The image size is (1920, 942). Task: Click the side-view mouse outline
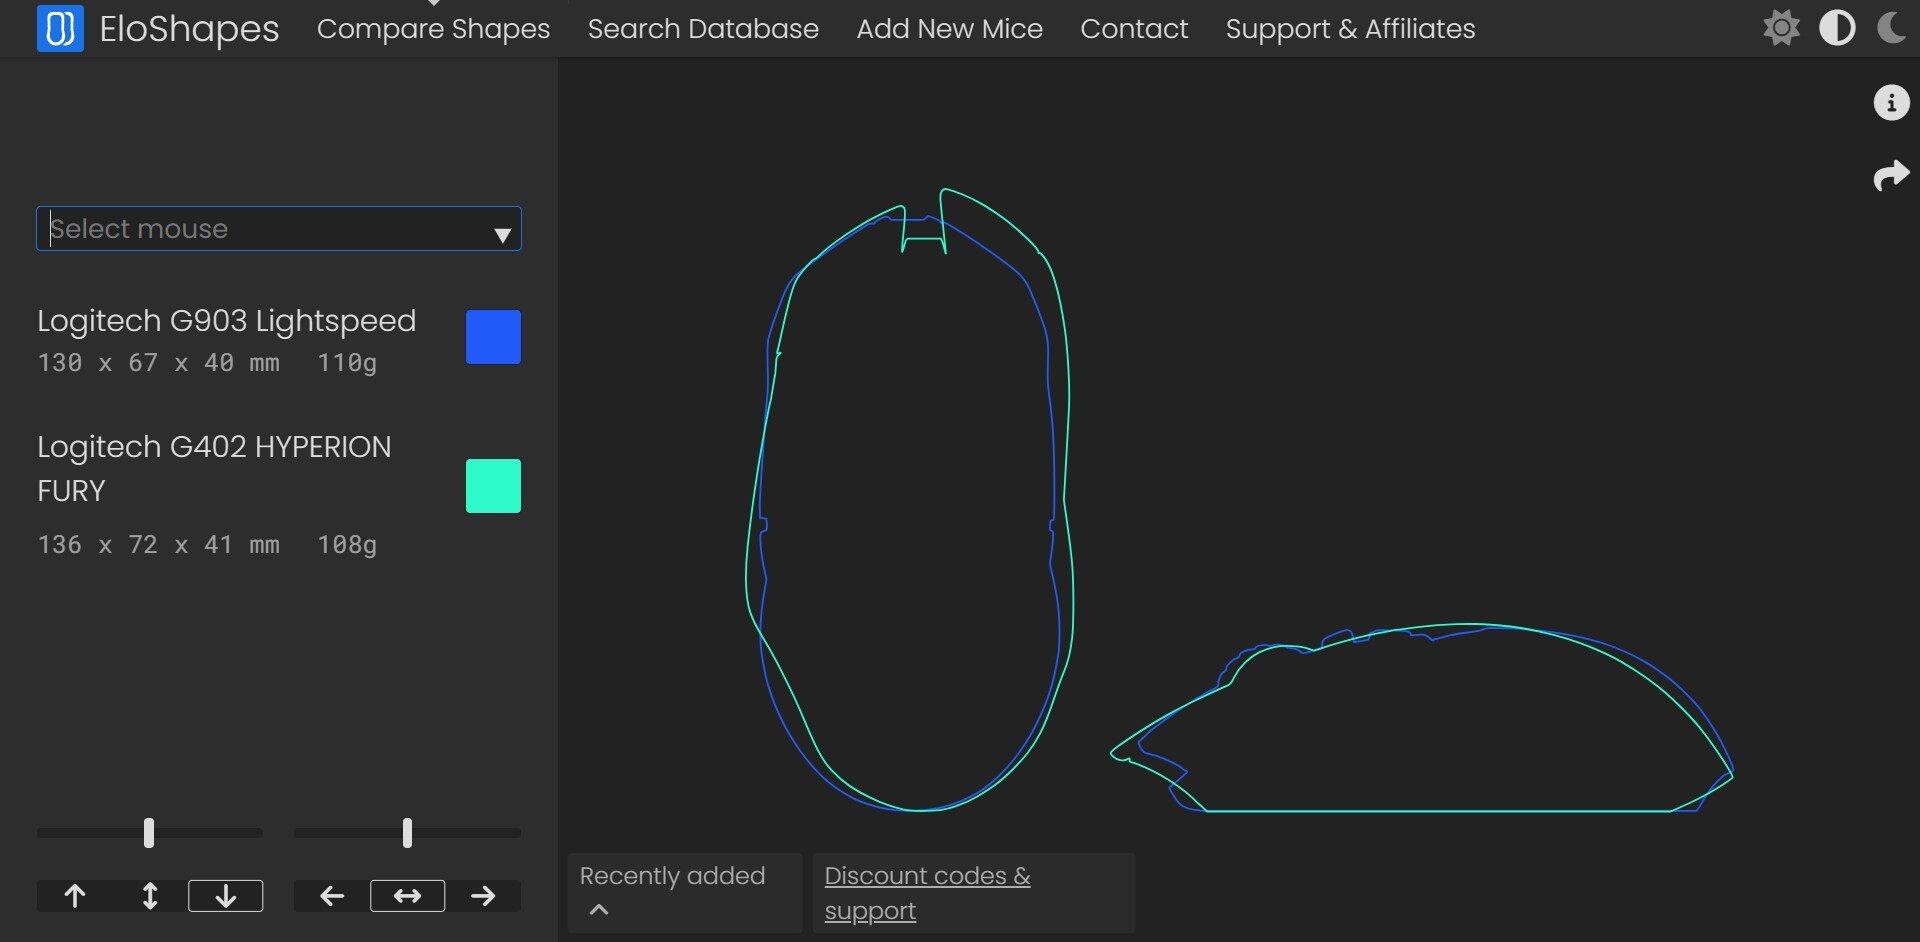(1421, 717)
